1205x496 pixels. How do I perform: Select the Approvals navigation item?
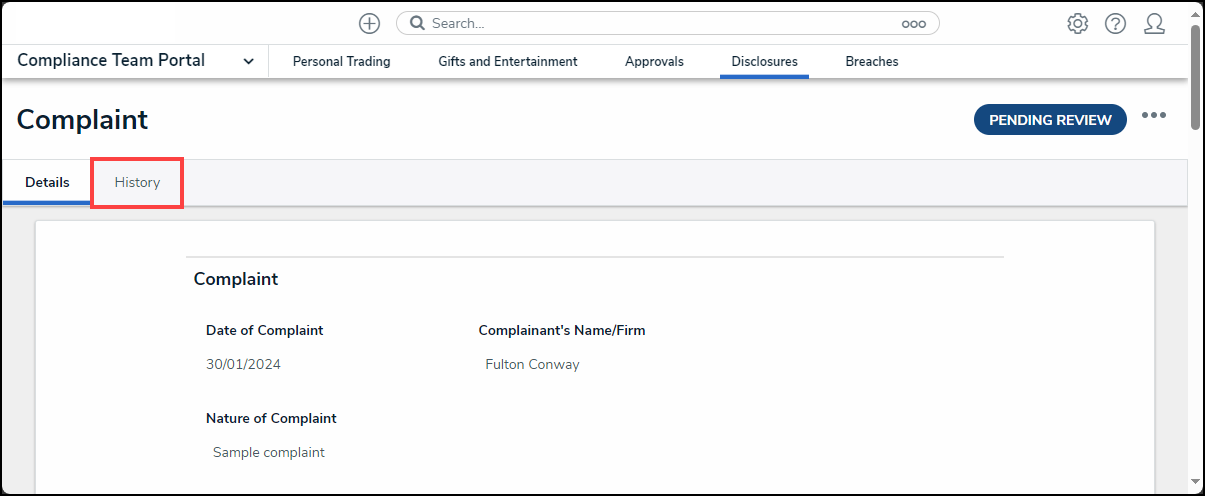[x=654, y=62]
